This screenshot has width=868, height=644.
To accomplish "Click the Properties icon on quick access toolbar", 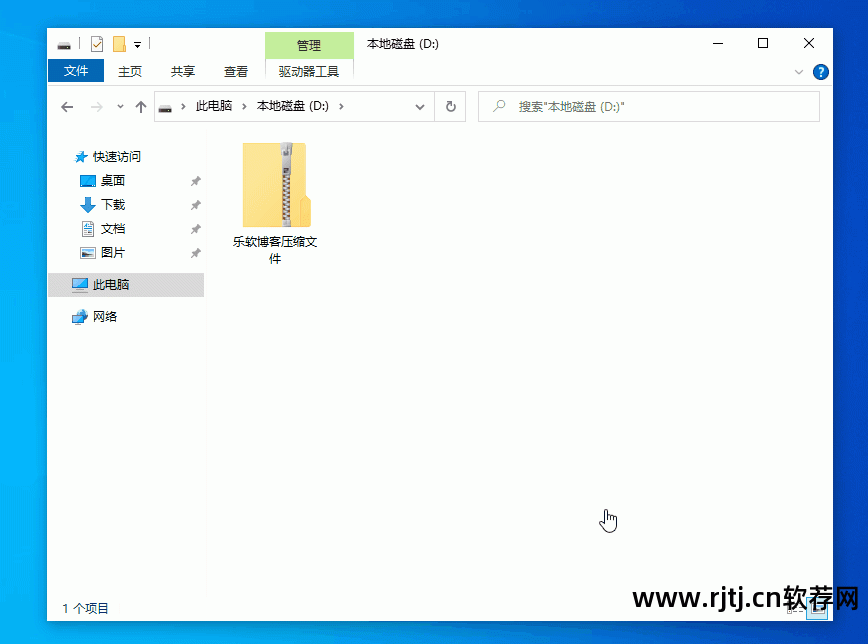I will 96,43.
